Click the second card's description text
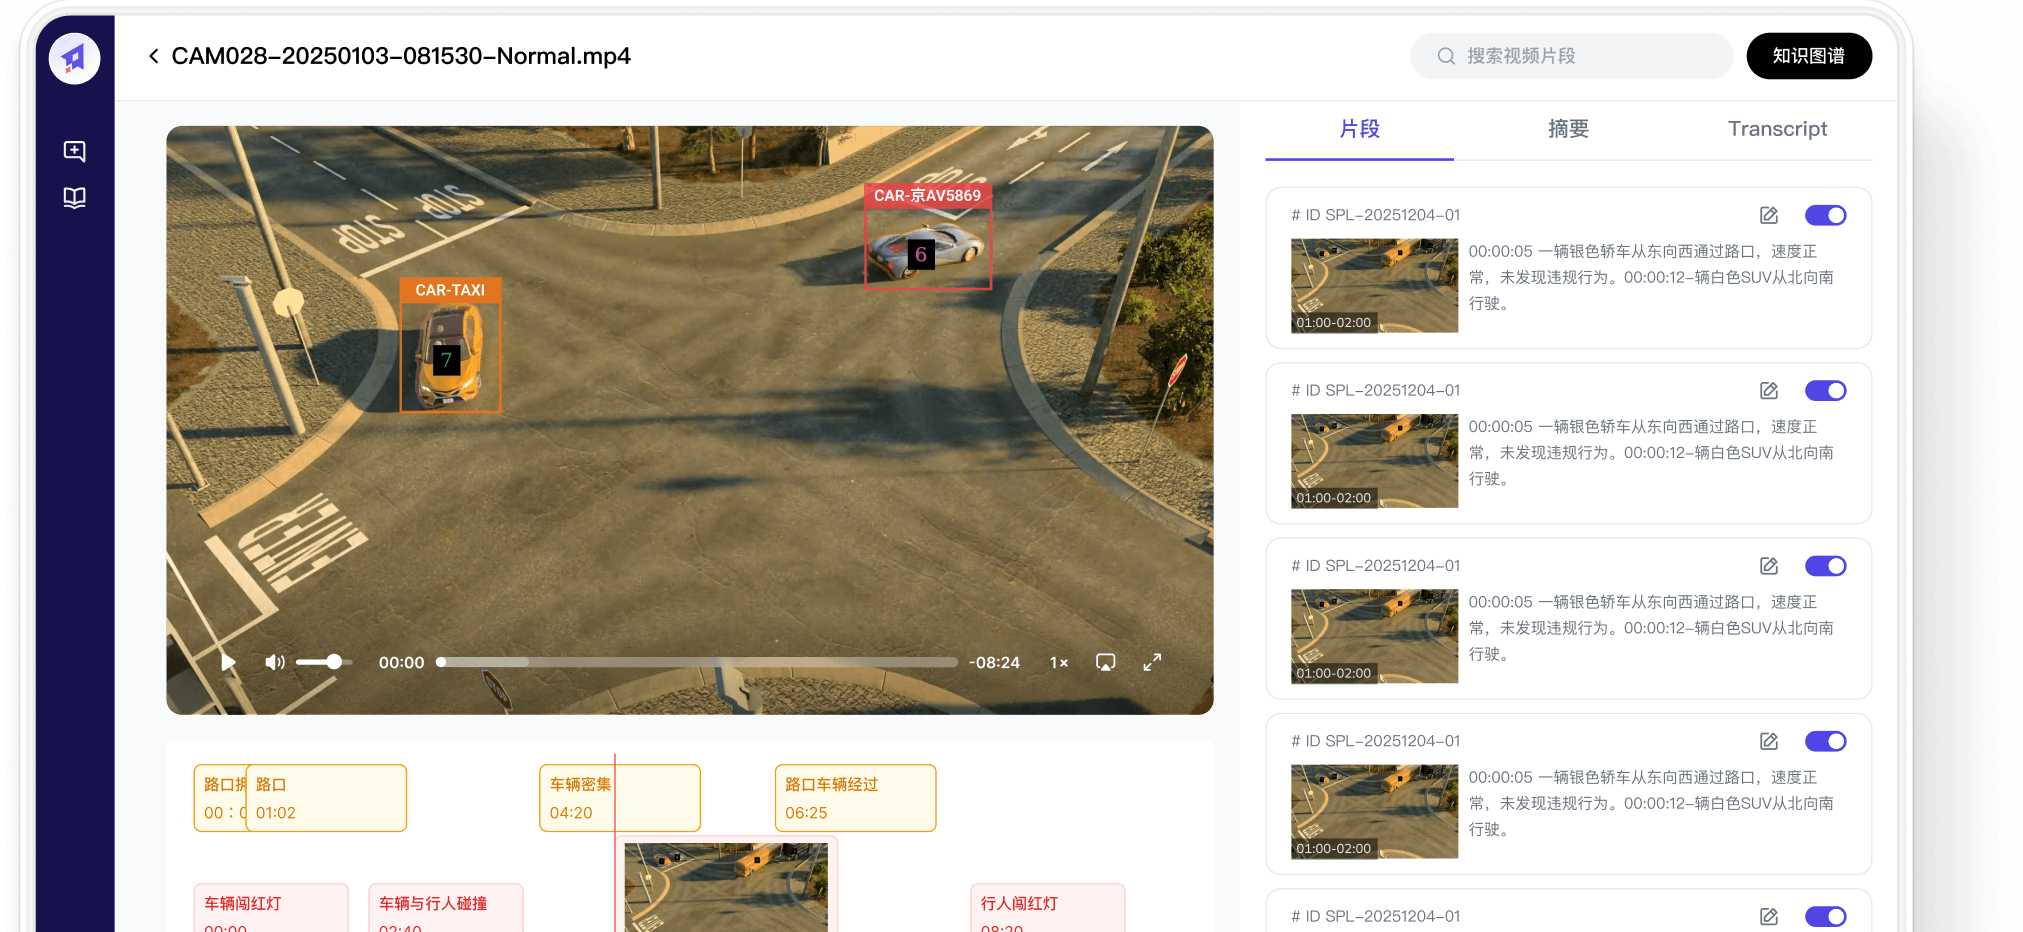 1651,453
